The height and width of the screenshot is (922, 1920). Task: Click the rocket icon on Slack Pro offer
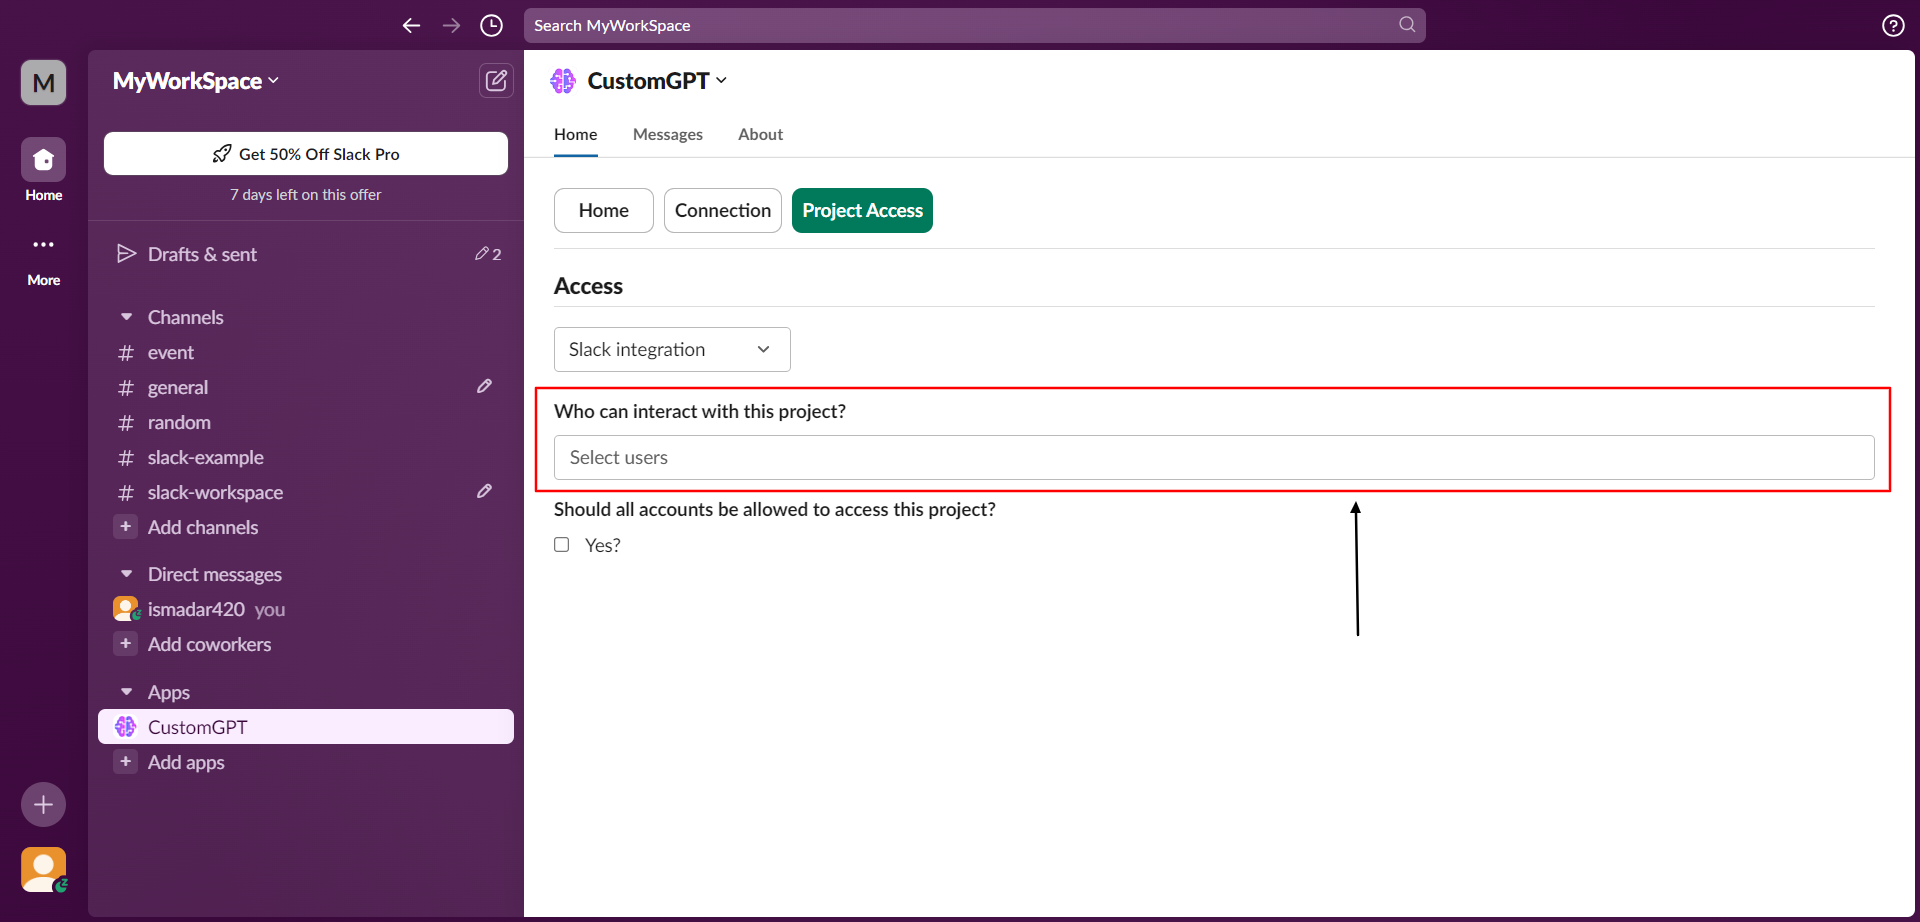pyautogui.click(x=222, y=154)
